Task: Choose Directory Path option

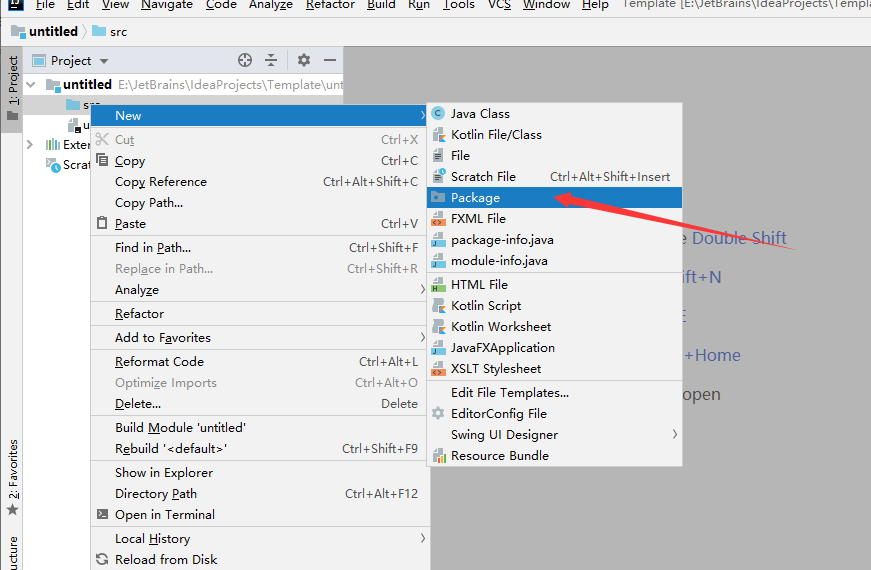Action: (261, 494)
